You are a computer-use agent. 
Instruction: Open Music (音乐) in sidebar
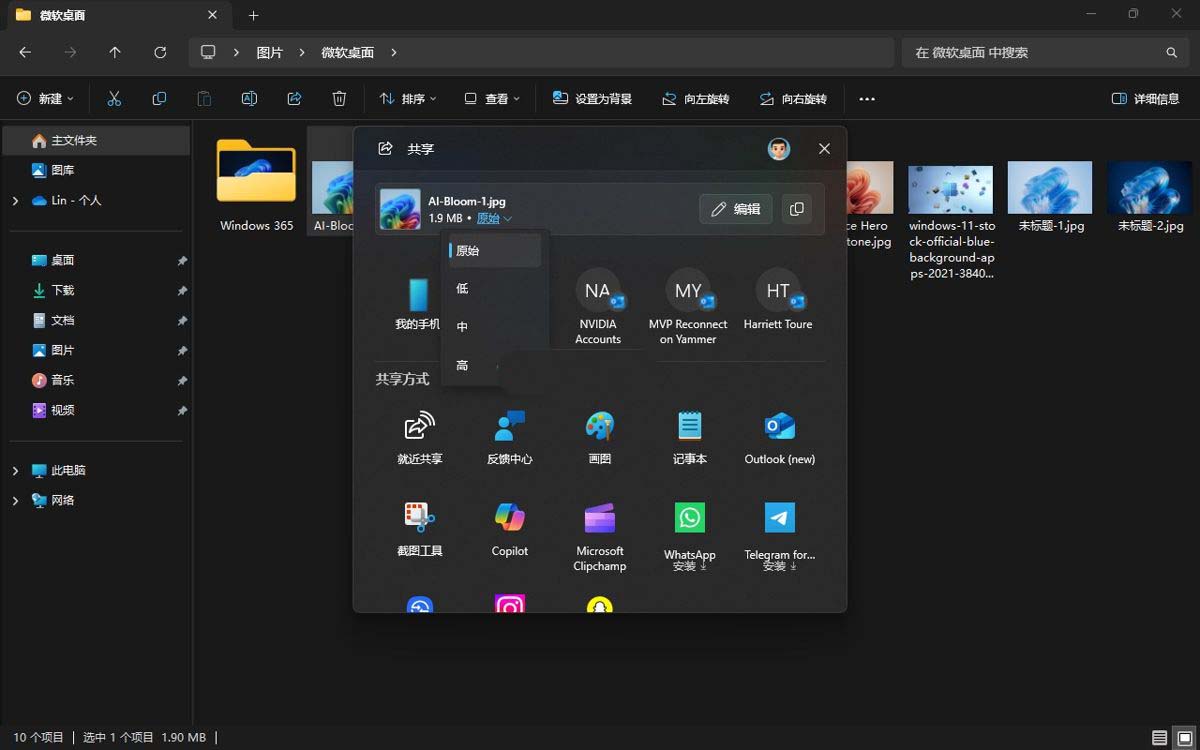(x=97, y=380)
